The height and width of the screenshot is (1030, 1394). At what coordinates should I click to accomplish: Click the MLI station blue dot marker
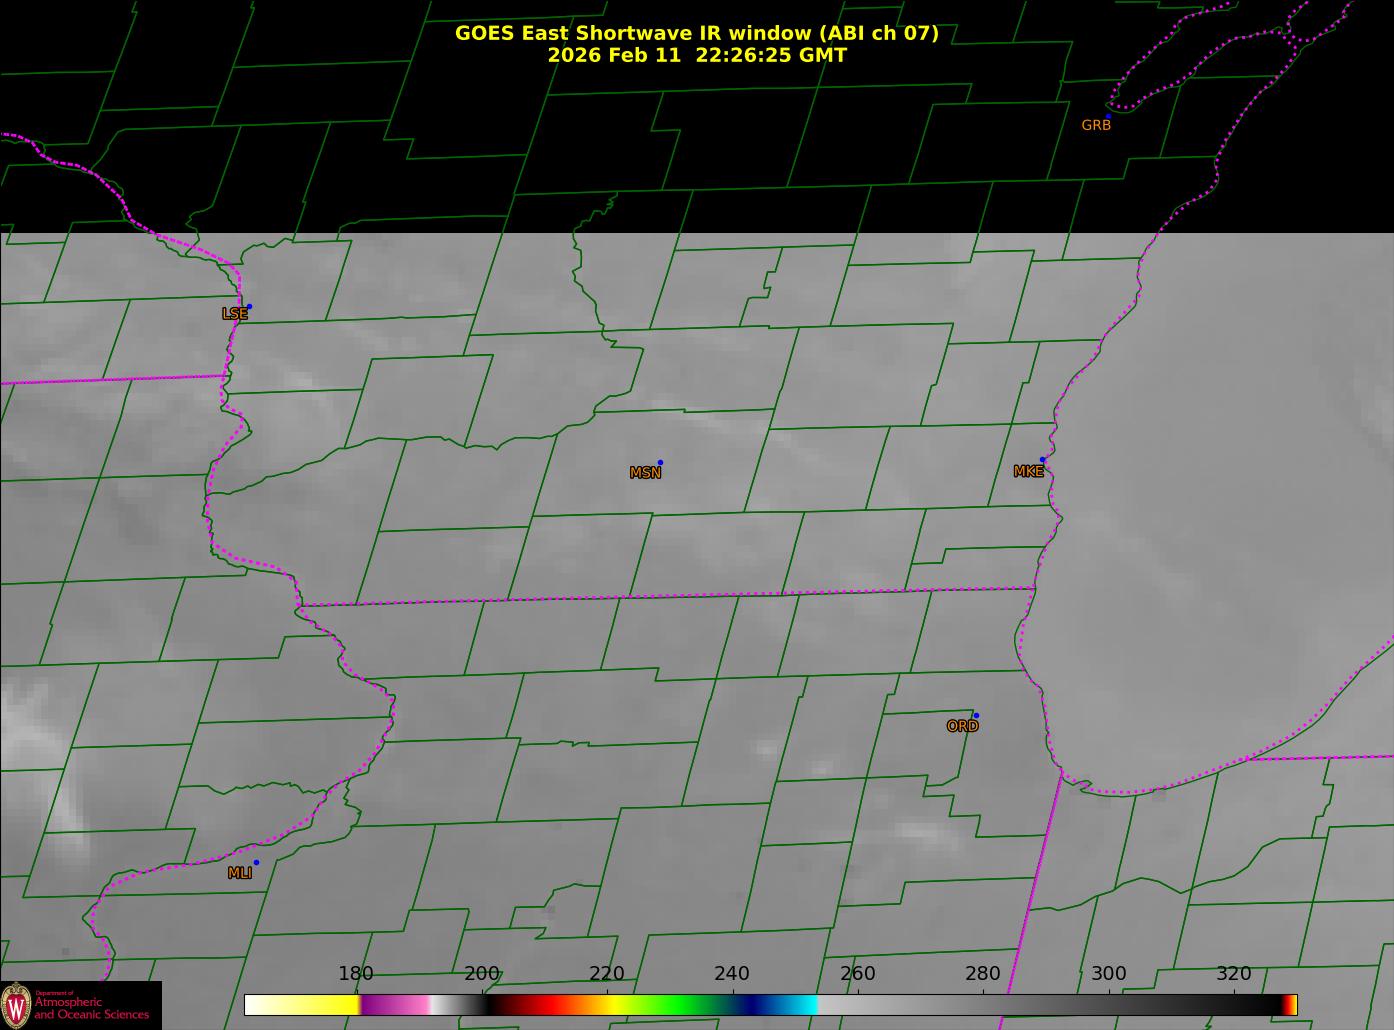coord(256,863)
